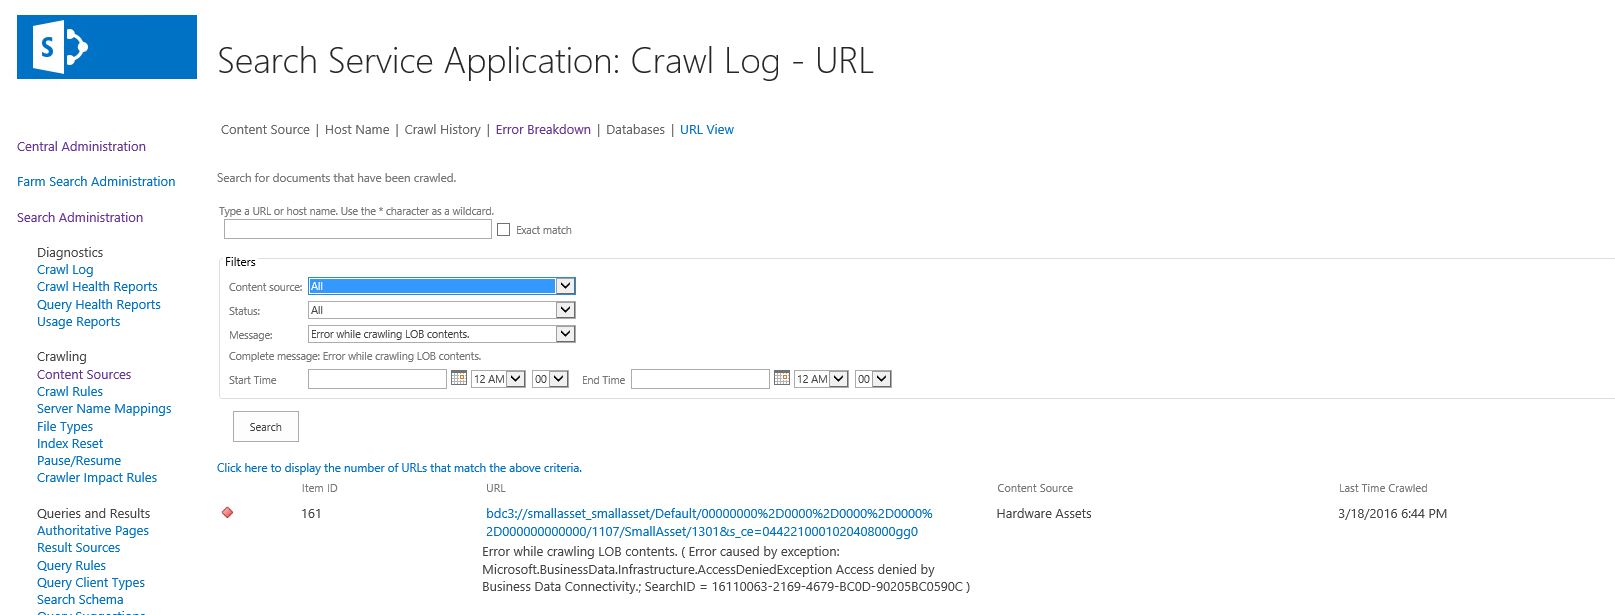This screenshot has width=1615, height=615.
Task: Open the End Time calendar picker icon
Action: pos(782,378)
